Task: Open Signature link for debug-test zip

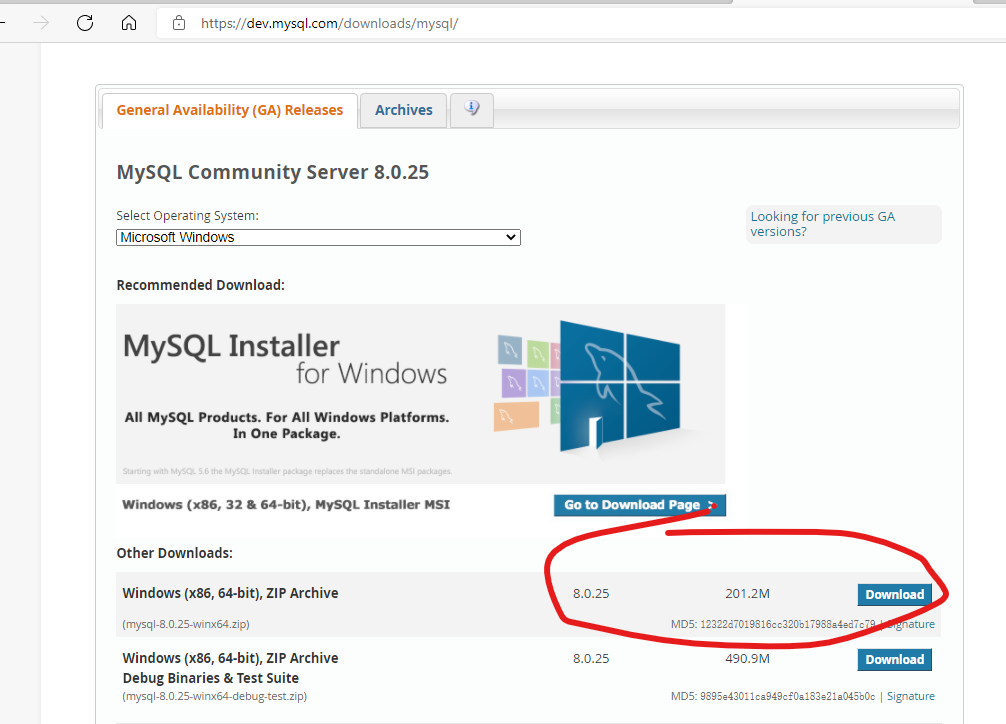Action: tap(910, 696)
